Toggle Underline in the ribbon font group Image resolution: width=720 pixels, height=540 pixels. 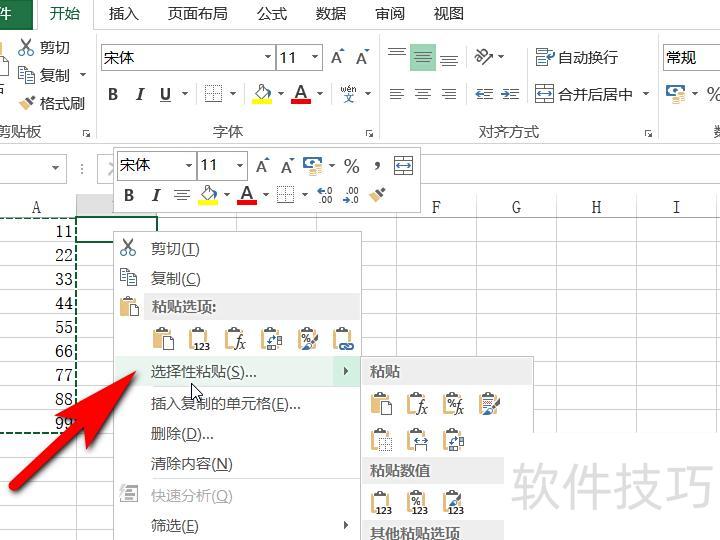click(165, 94)
